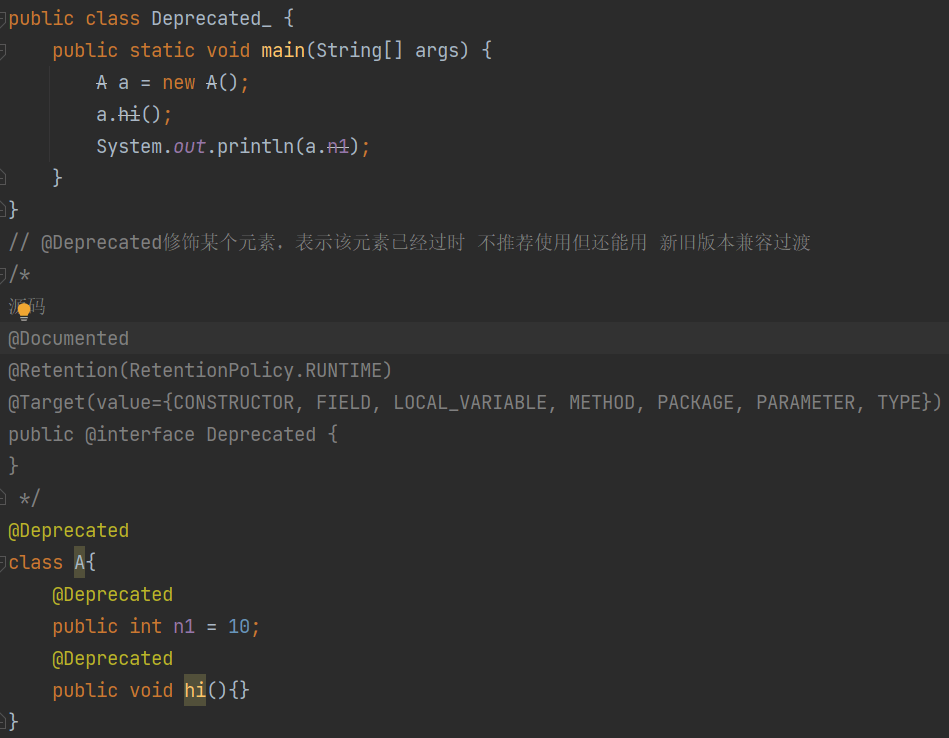Click the Deprecated_ class name
949x738 pixels.
(x=211, y=19)
